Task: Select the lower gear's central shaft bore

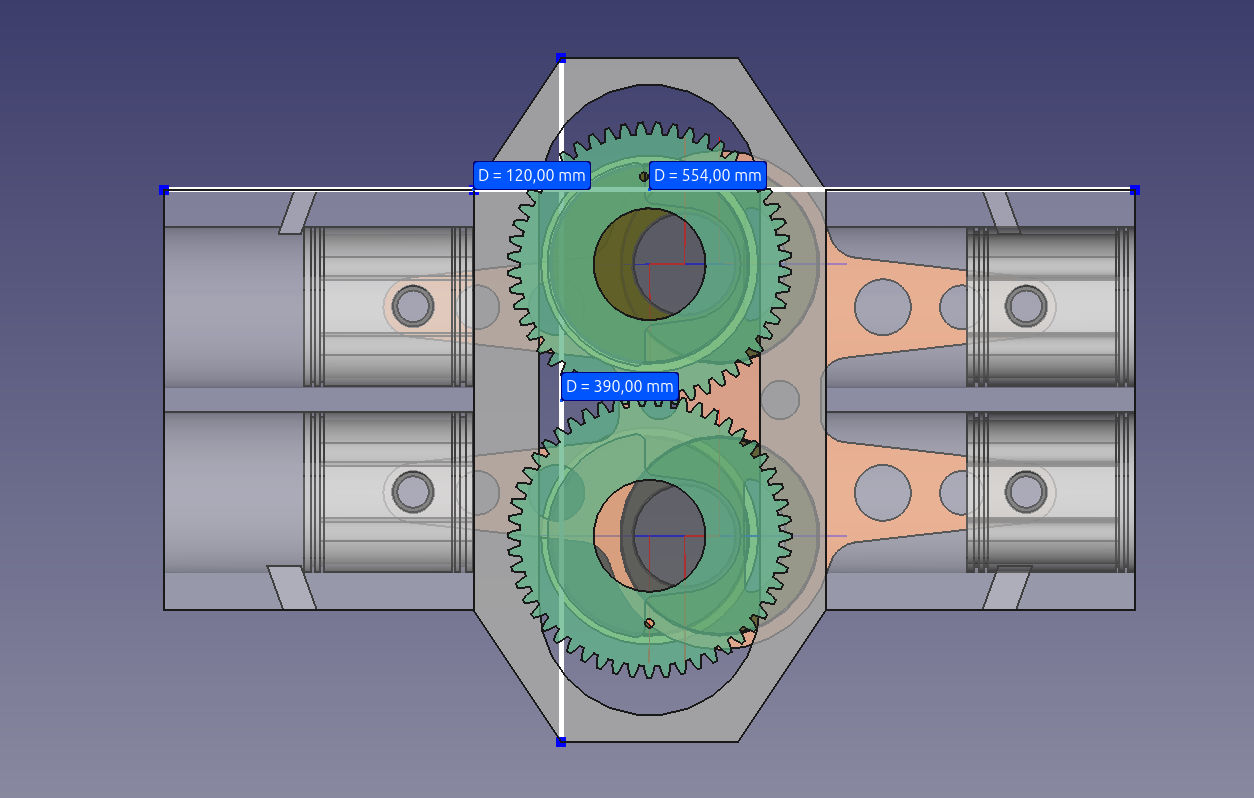Action: point(650,535)
